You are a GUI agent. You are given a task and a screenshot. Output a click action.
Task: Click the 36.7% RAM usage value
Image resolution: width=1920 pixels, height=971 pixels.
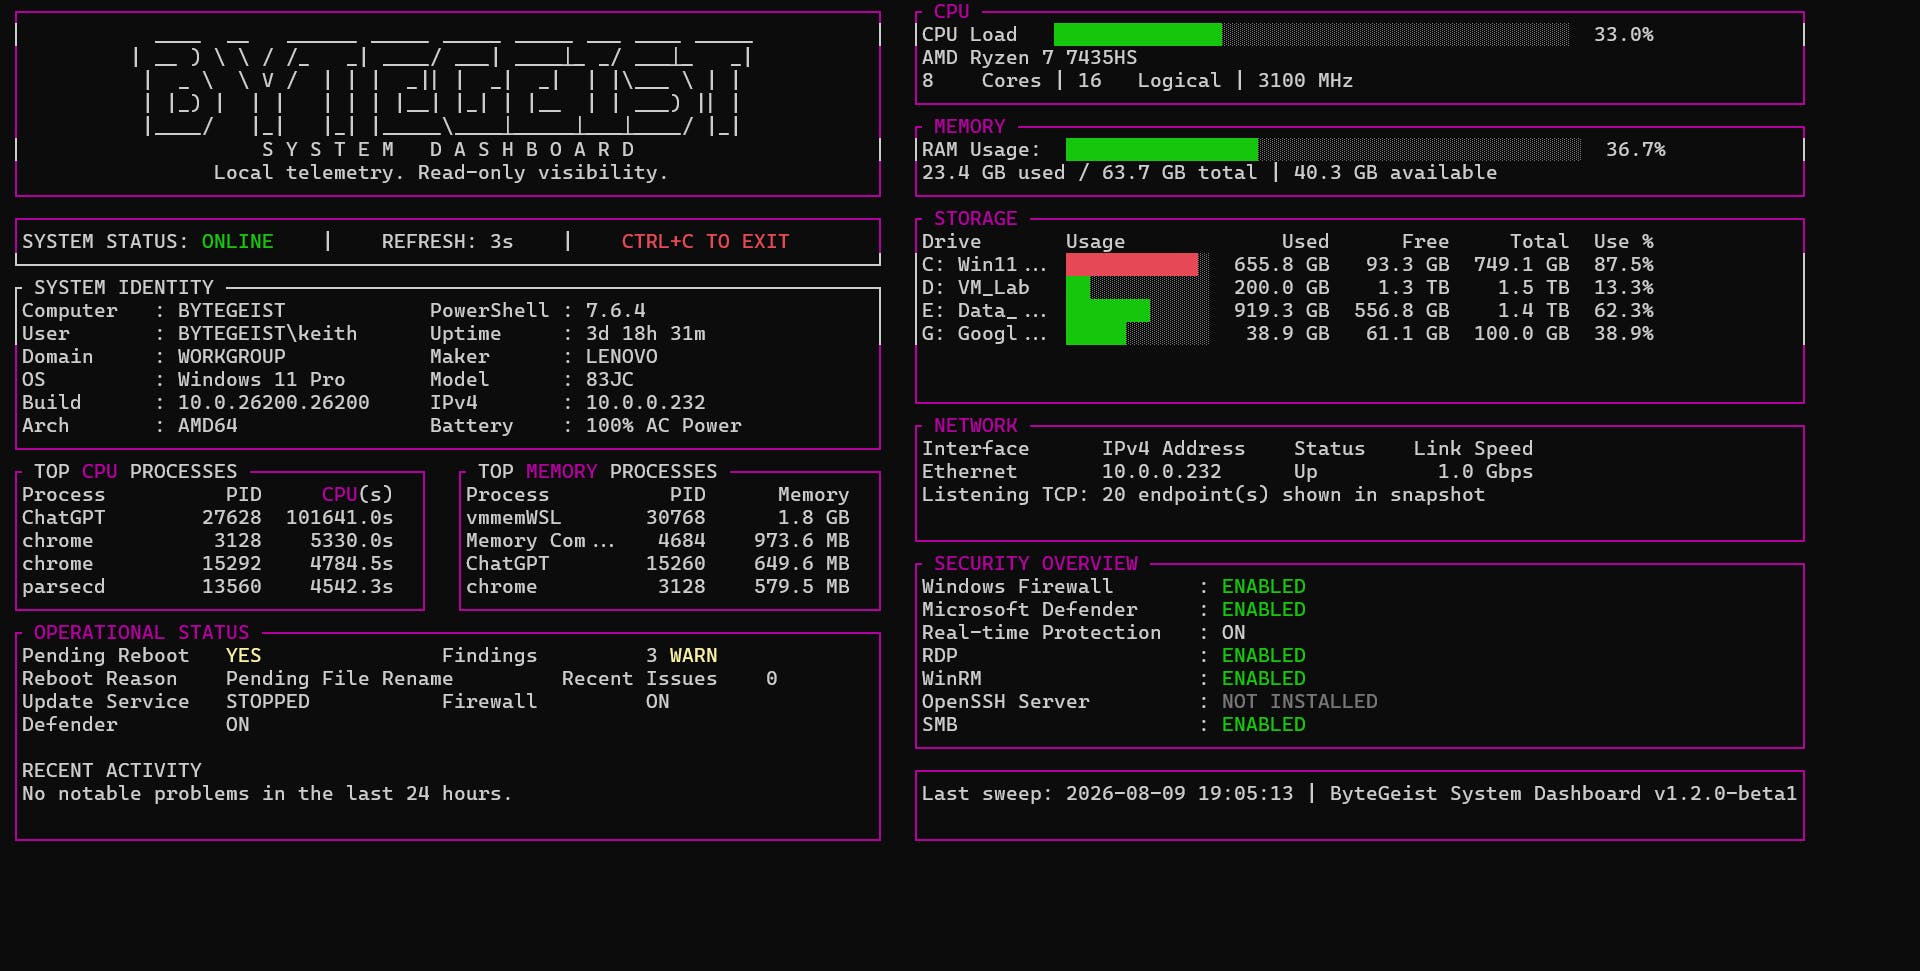point(1636,149)
